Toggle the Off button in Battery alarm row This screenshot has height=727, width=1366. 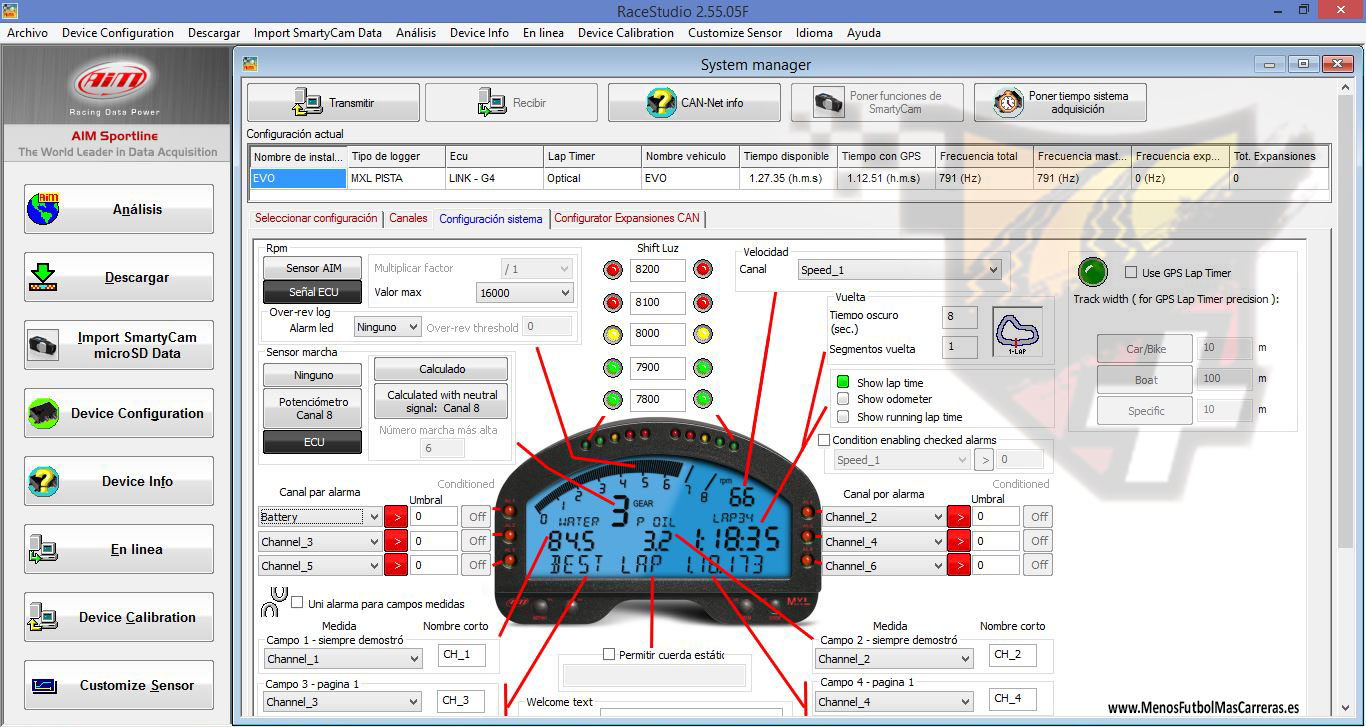(477, 517)
